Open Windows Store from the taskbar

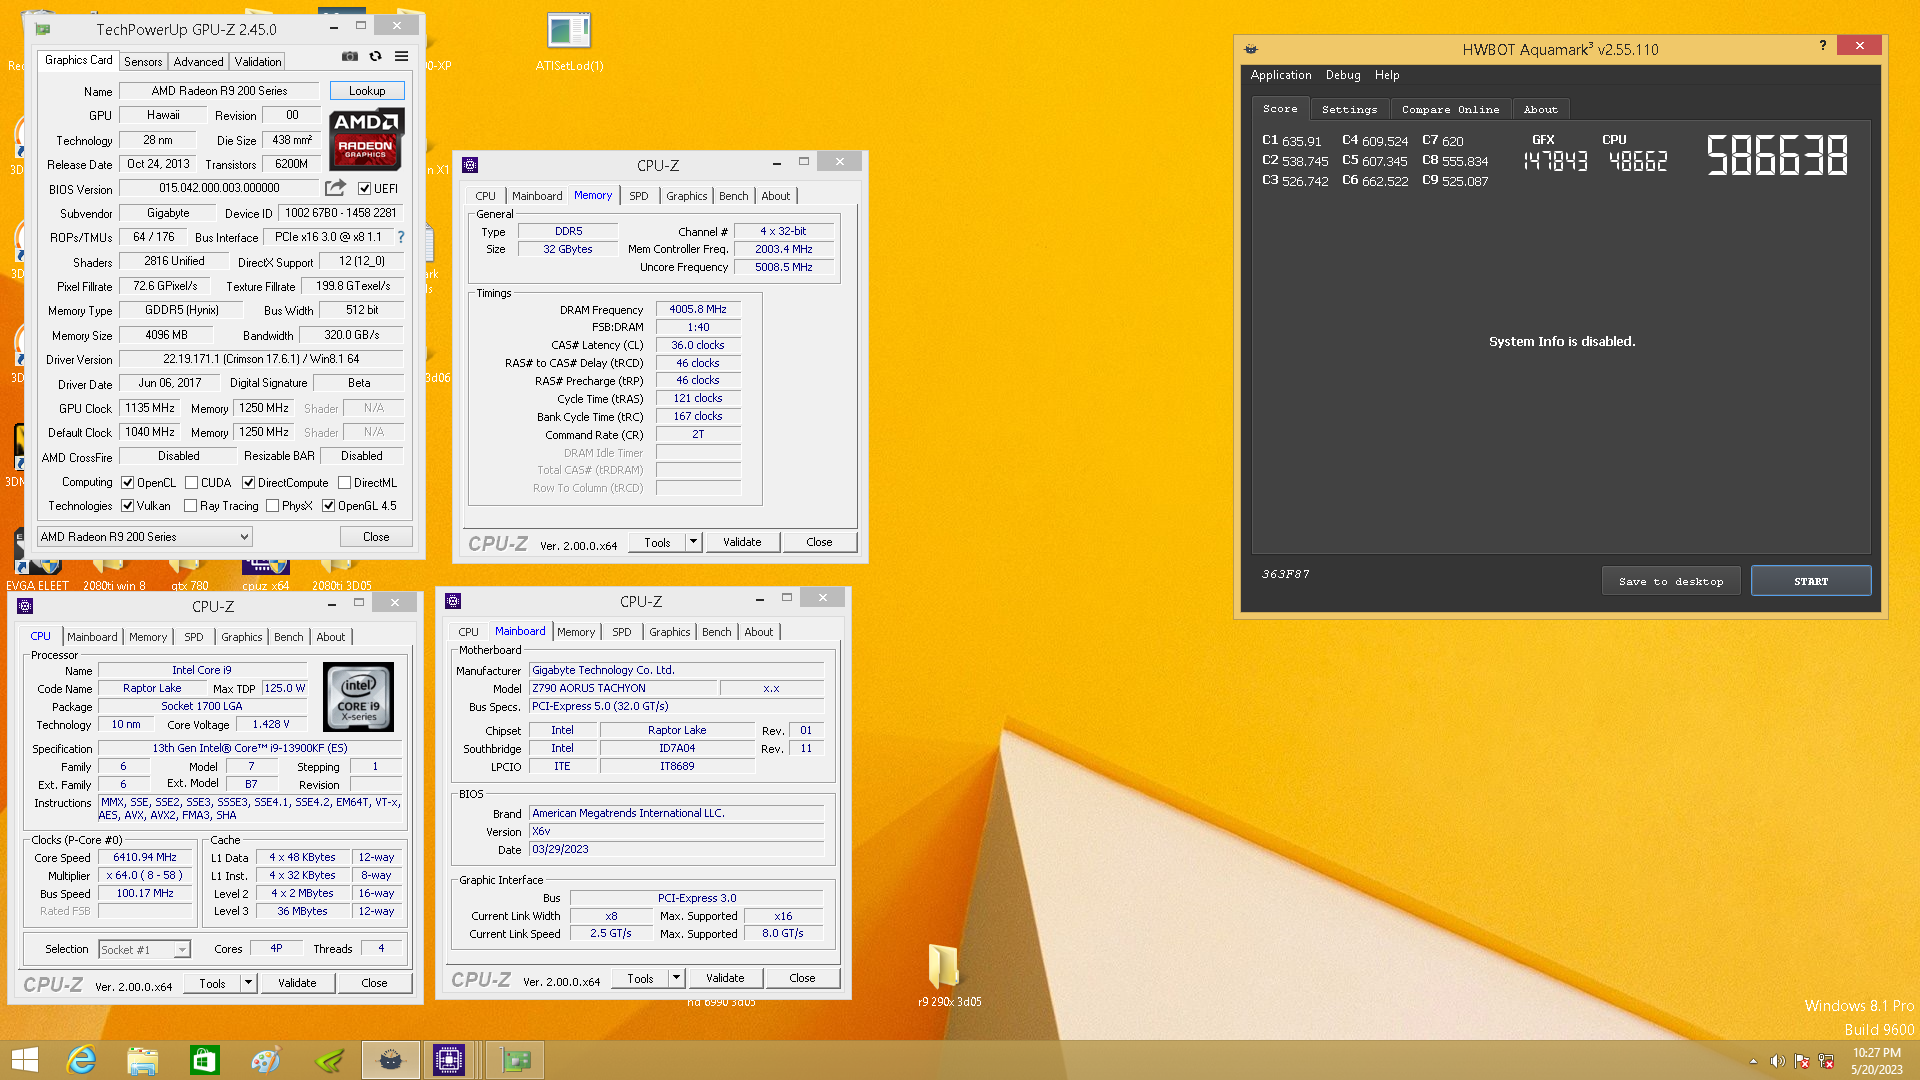(205, 1060)
